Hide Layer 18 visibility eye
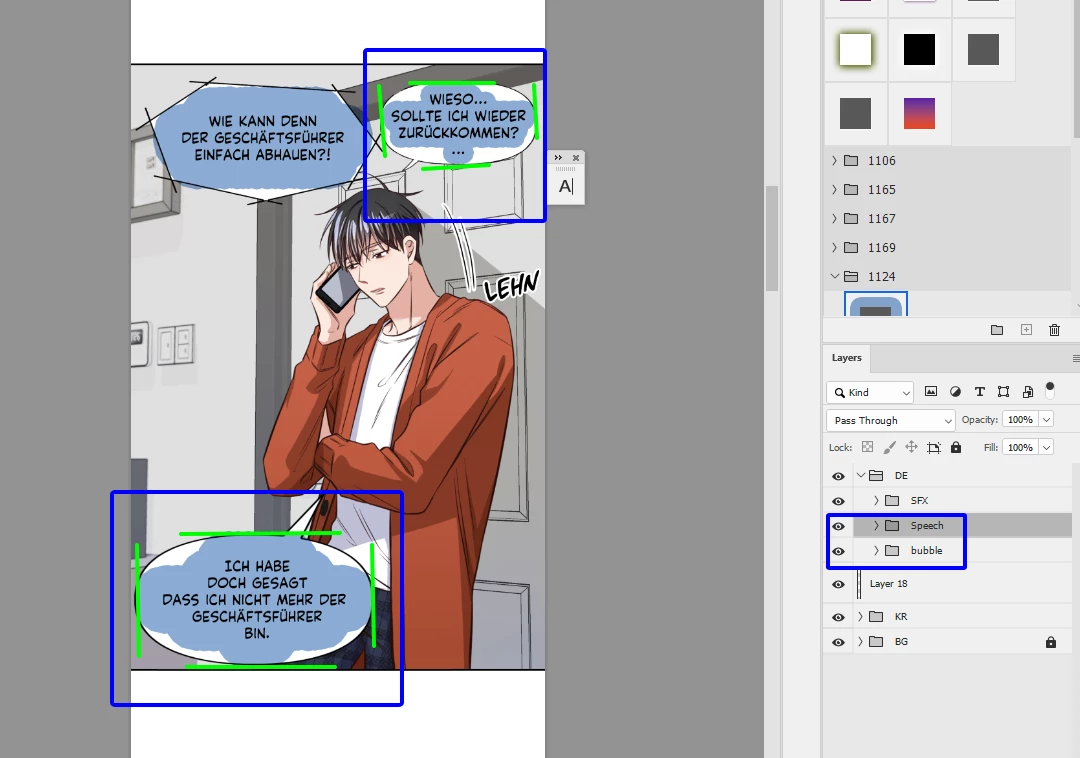 point(838,584)
